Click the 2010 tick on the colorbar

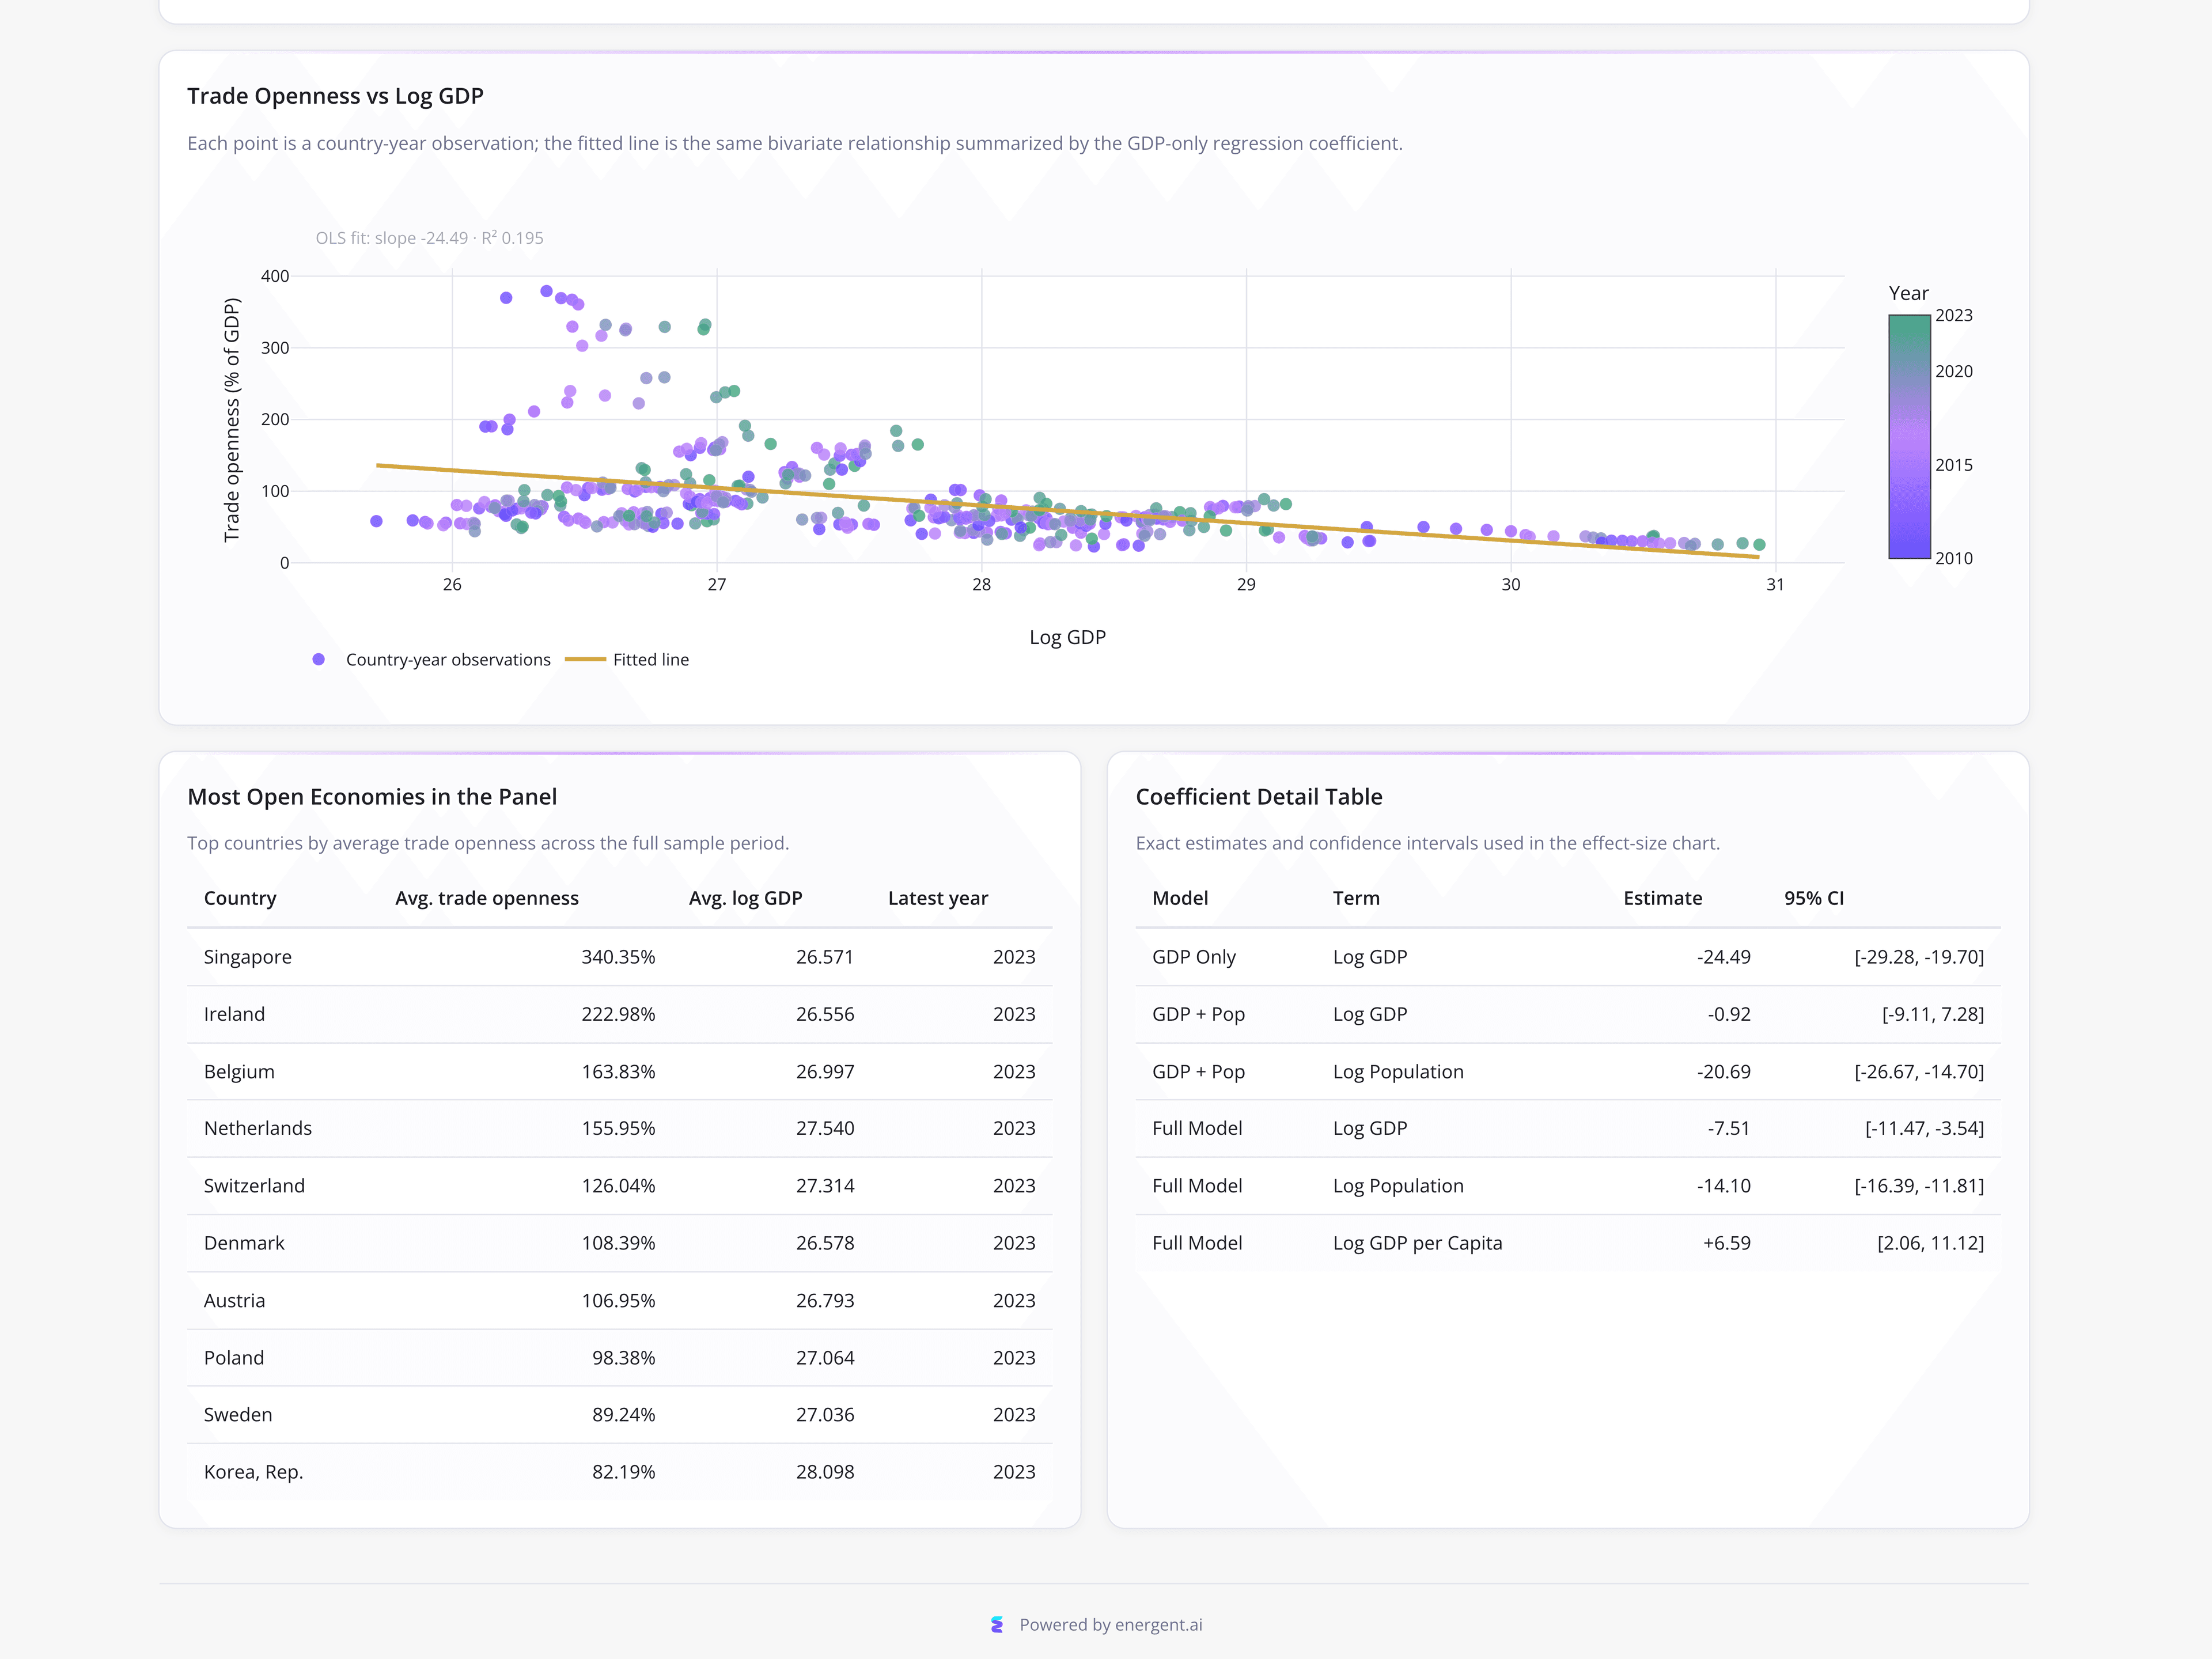[x=1953, y=558]
